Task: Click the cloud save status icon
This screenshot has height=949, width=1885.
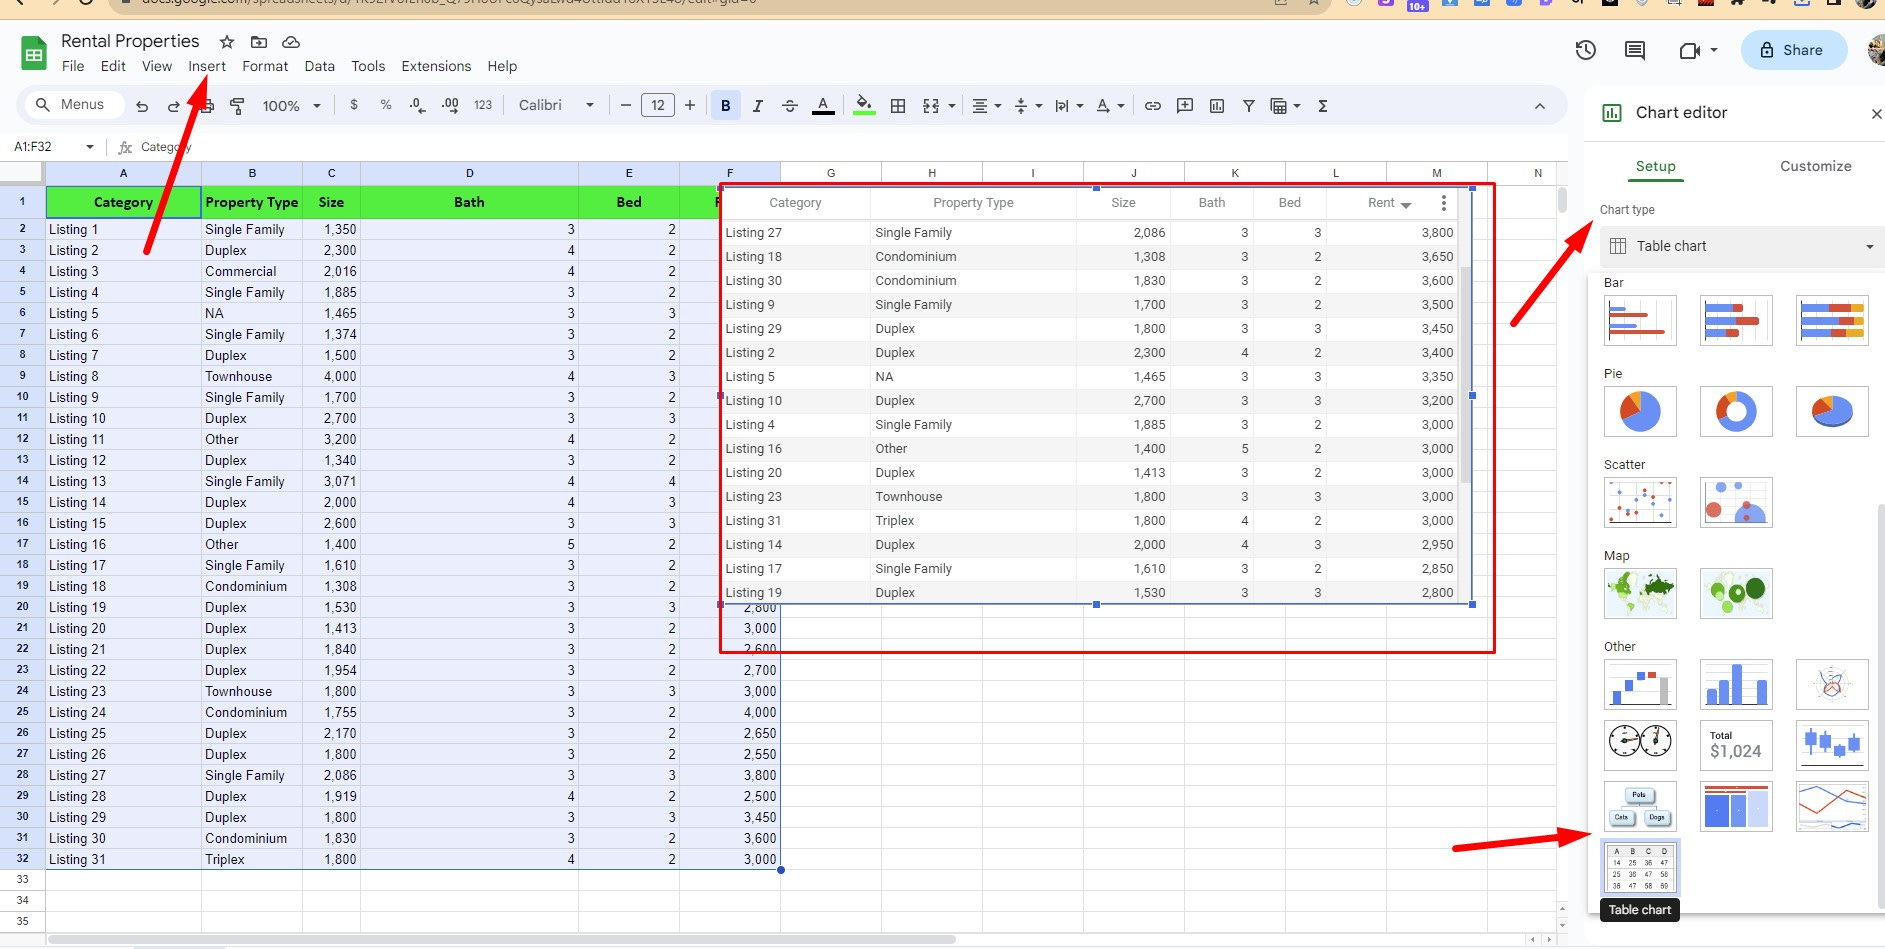Action: [x=291, y=42]
